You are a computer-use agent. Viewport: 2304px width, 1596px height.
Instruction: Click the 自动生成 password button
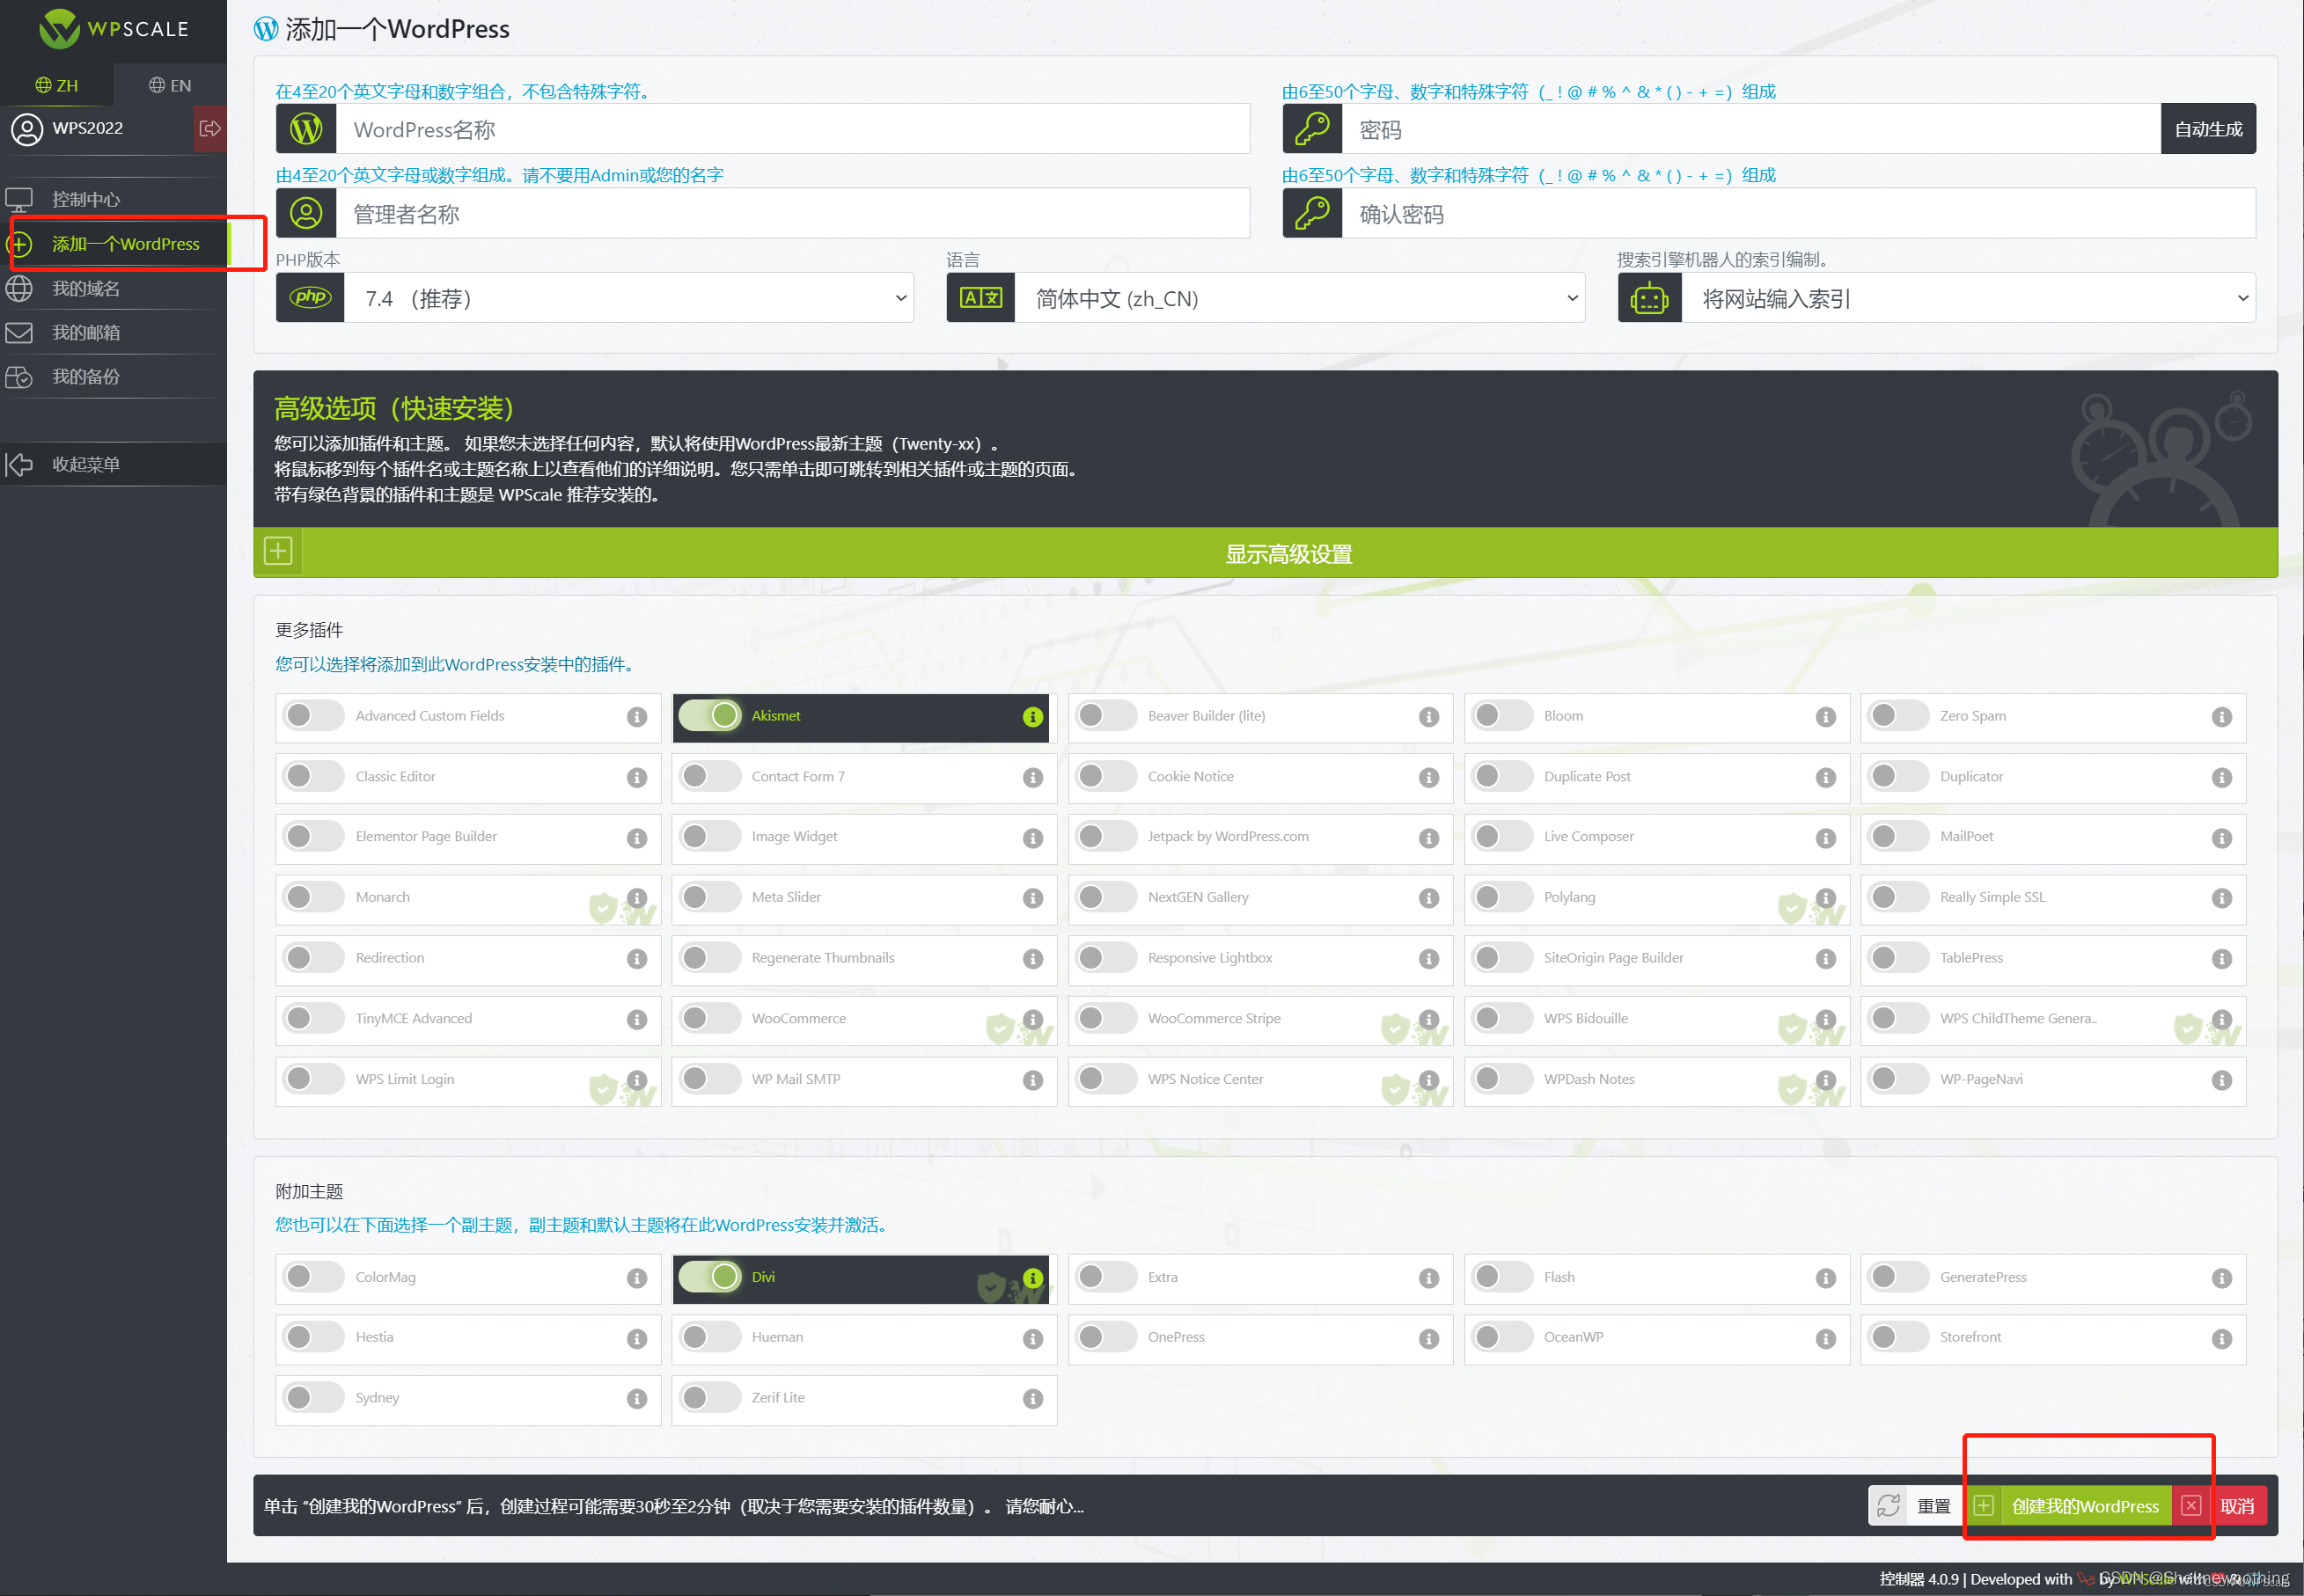2208,129
